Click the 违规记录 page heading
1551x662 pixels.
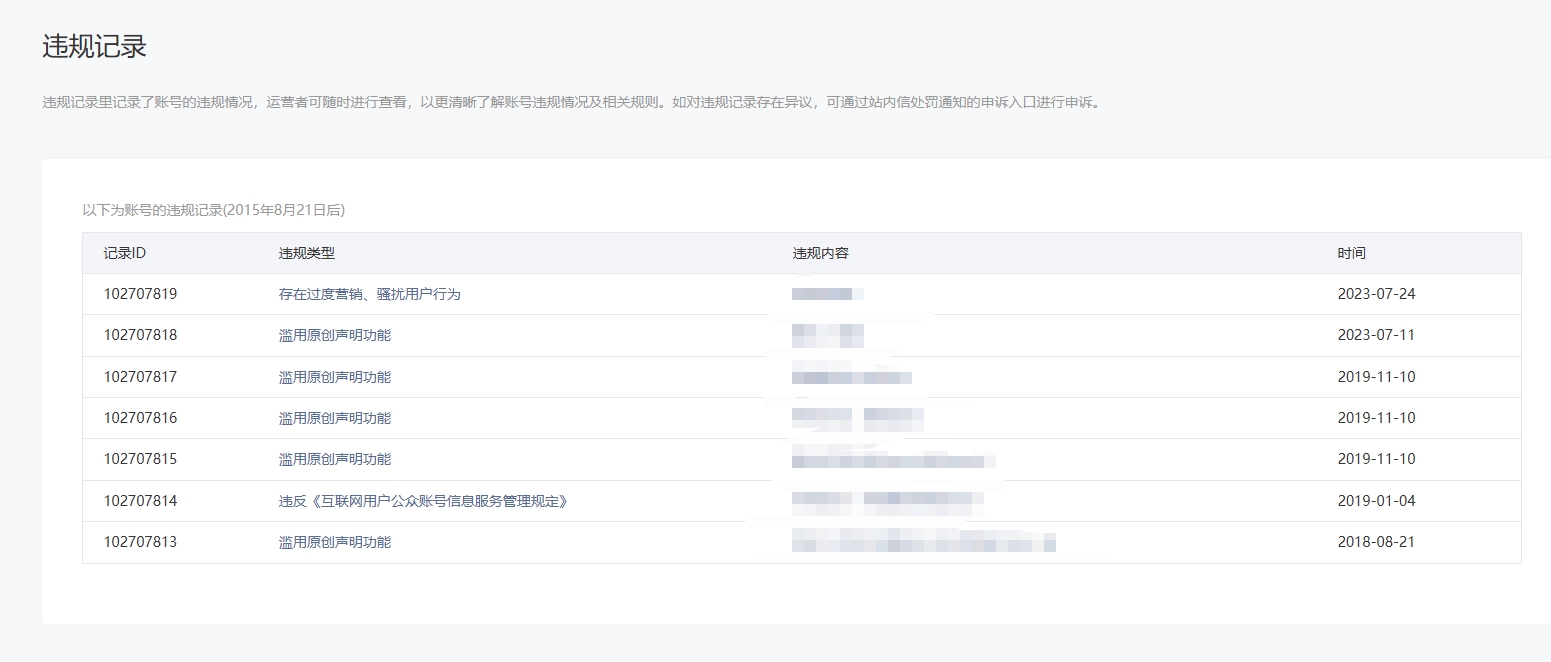[x=95, y=46]
